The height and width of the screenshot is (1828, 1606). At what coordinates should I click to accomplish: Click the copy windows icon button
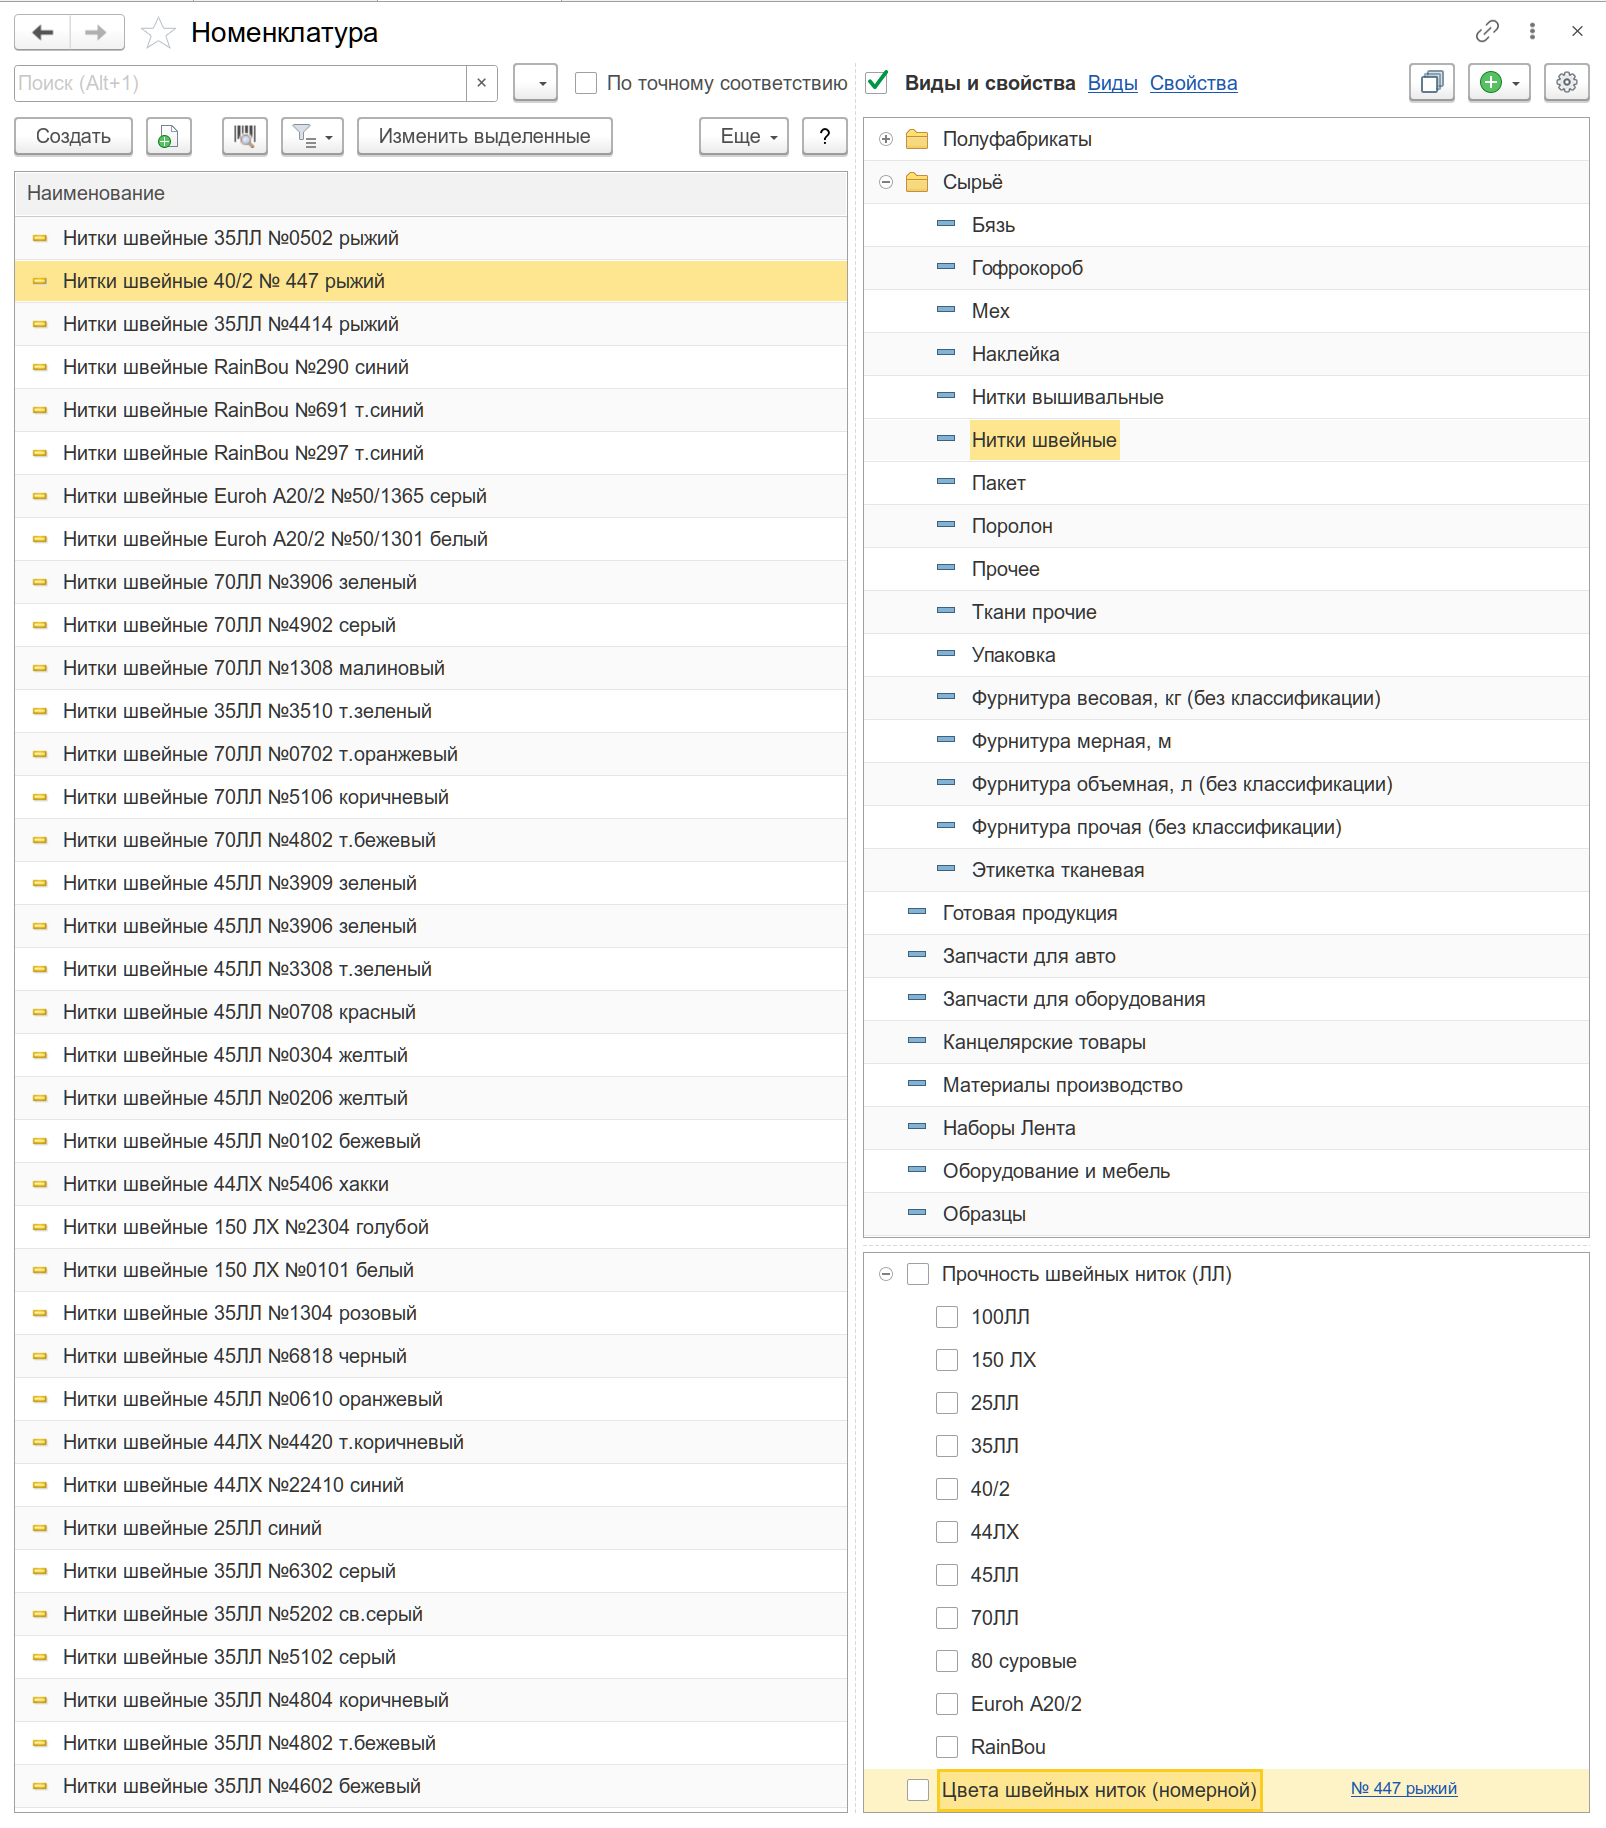pyautogui.click(x=1432, y=82)
